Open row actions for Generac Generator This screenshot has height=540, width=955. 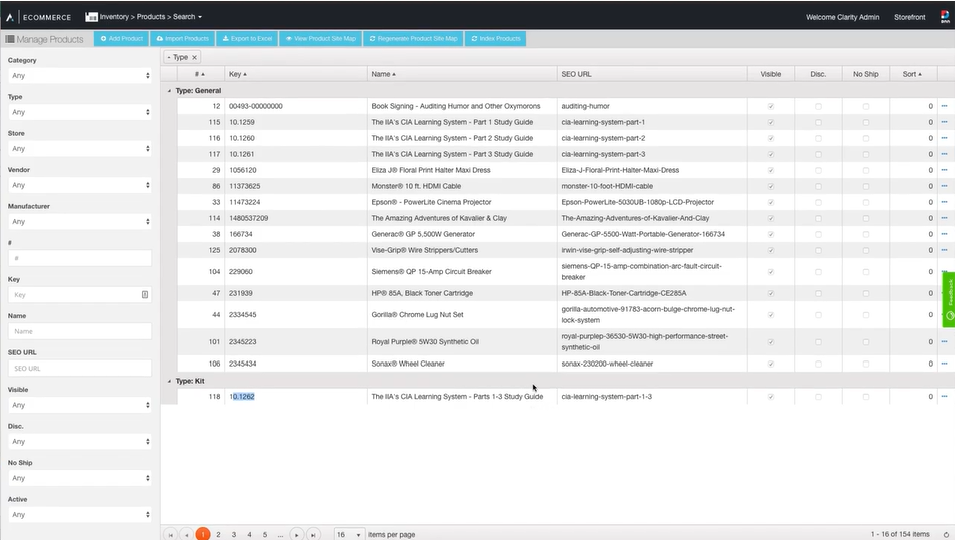[945, 234]
